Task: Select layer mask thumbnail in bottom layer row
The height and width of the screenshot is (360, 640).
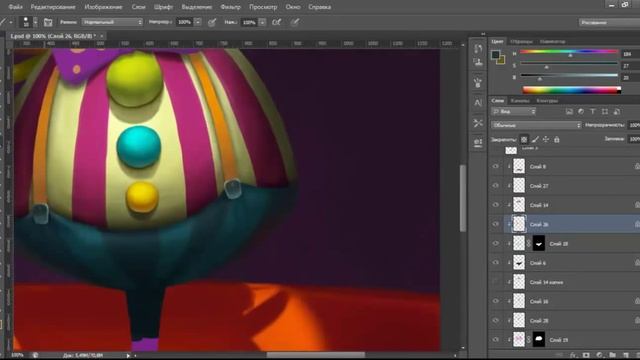Action: coord(539,340)
